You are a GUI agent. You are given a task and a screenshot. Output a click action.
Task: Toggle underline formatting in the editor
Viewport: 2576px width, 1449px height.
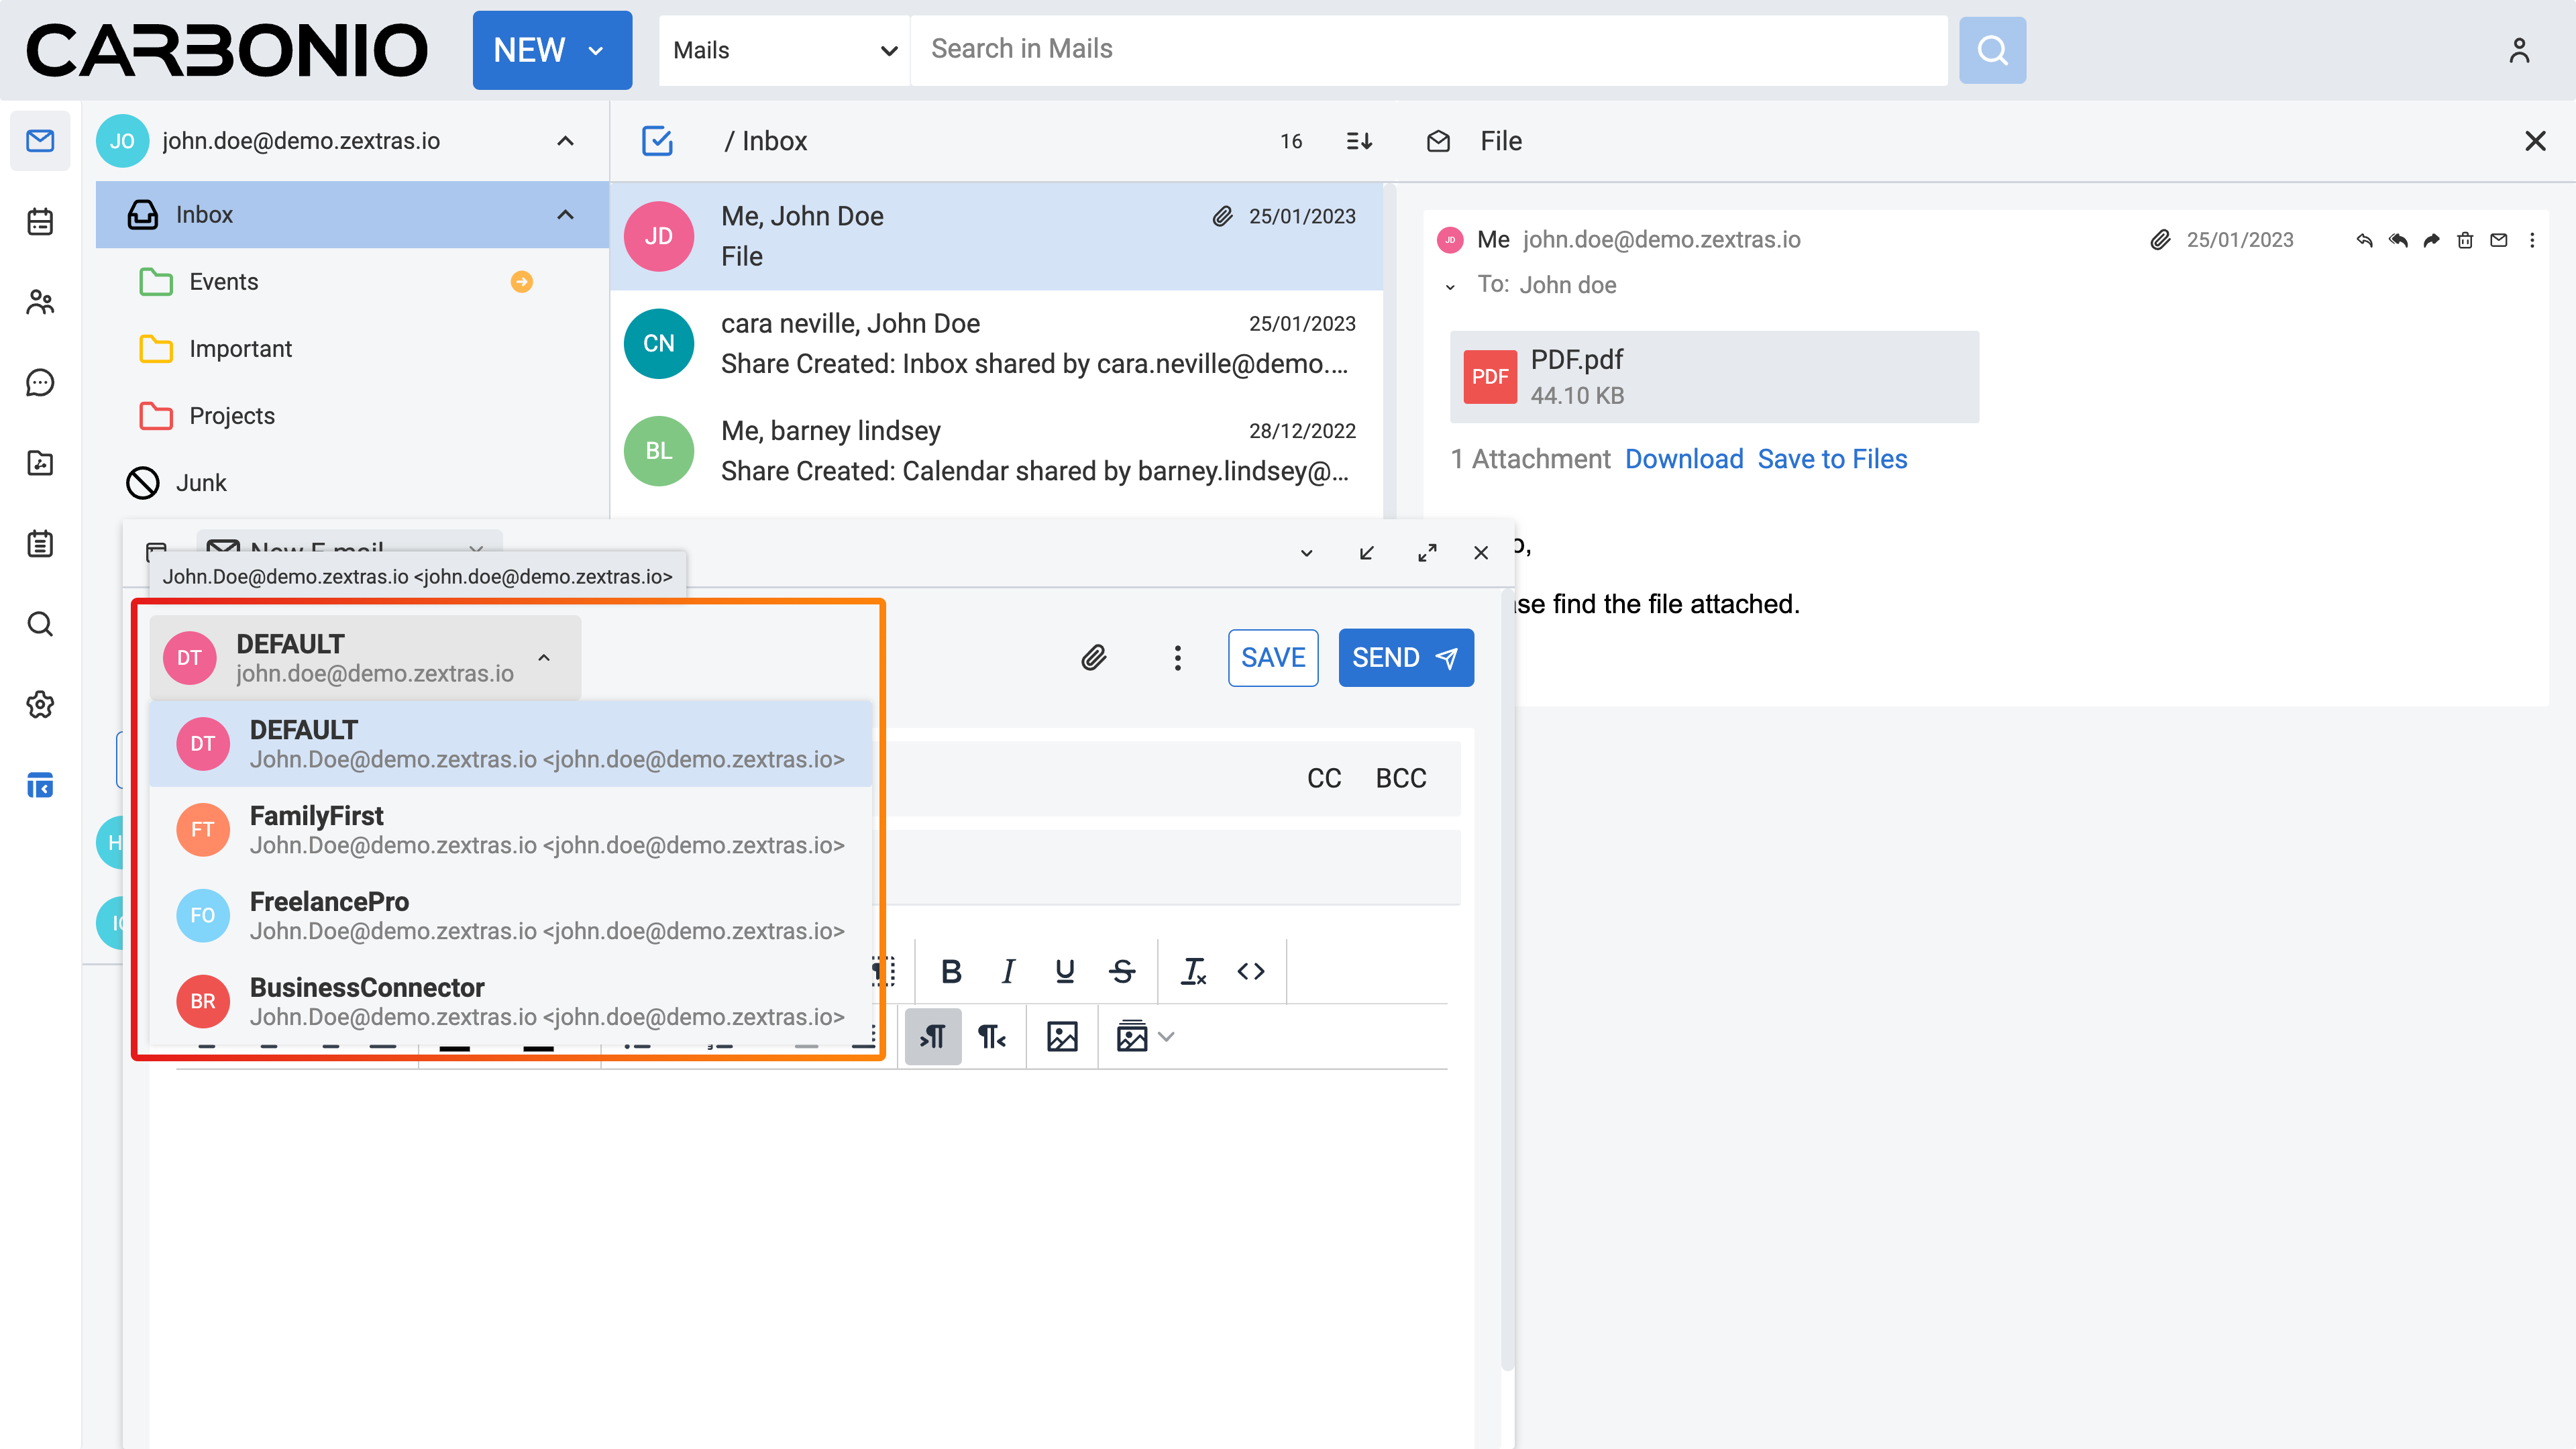[1065, 971]
